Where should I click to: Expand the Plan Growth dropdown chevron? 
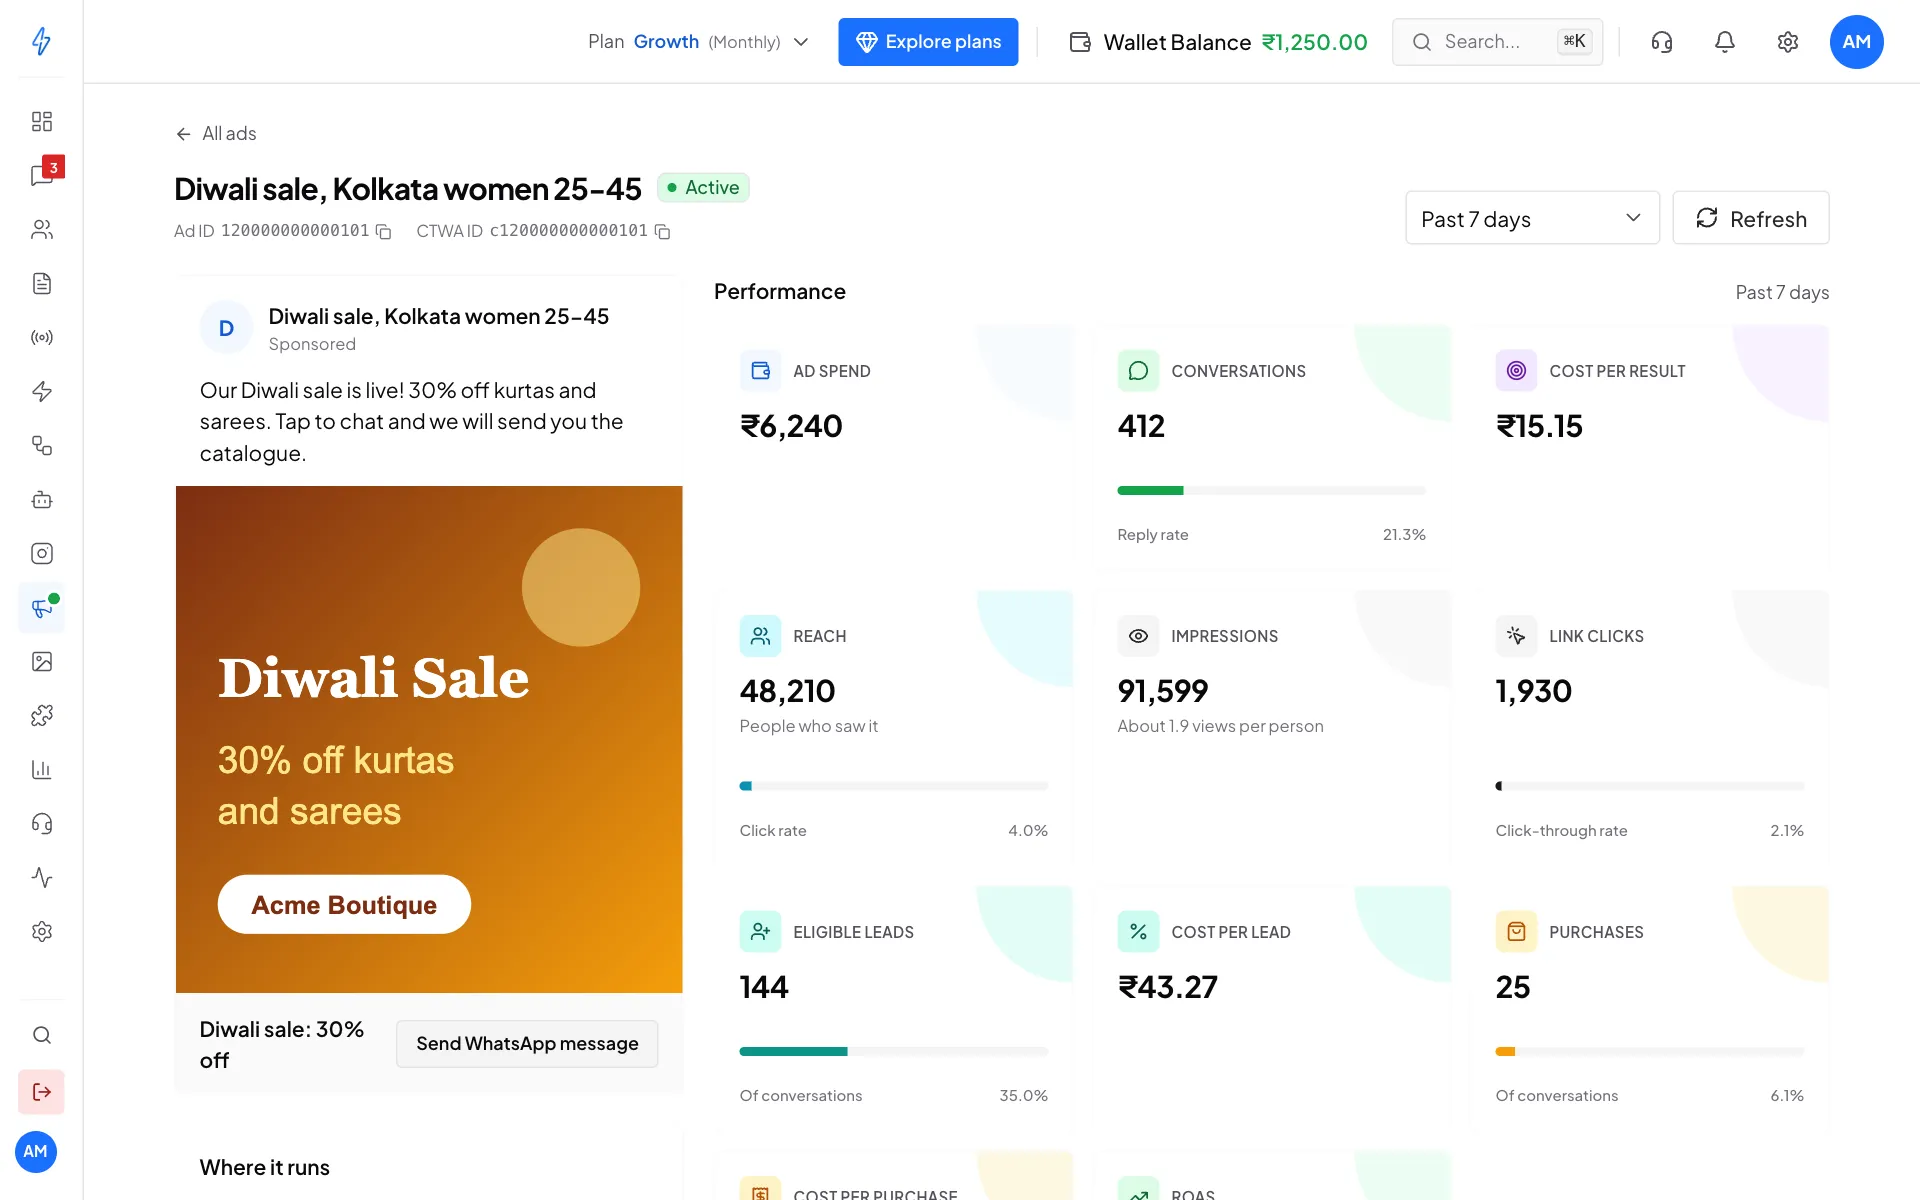pyautogui.click(x=800, y=42)
